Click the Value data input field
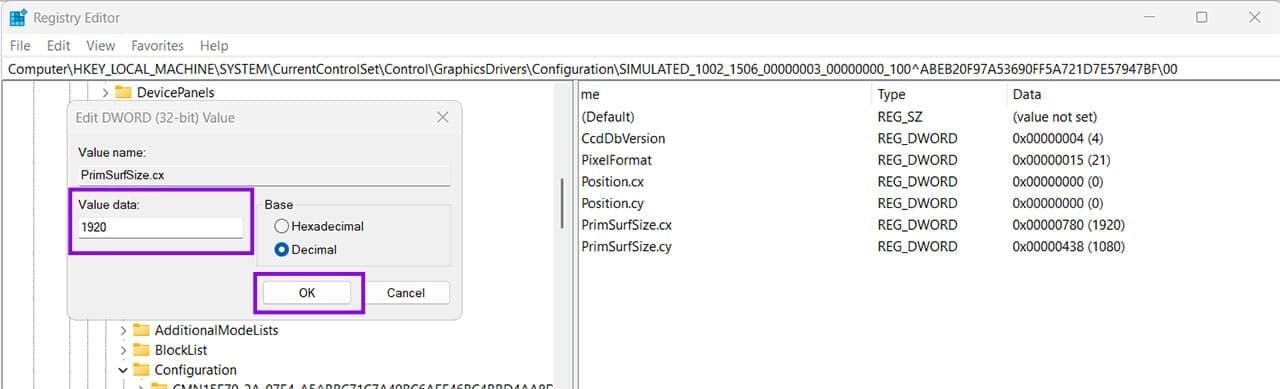Viewport: 1280px width, 389px height. pos(161,227)
